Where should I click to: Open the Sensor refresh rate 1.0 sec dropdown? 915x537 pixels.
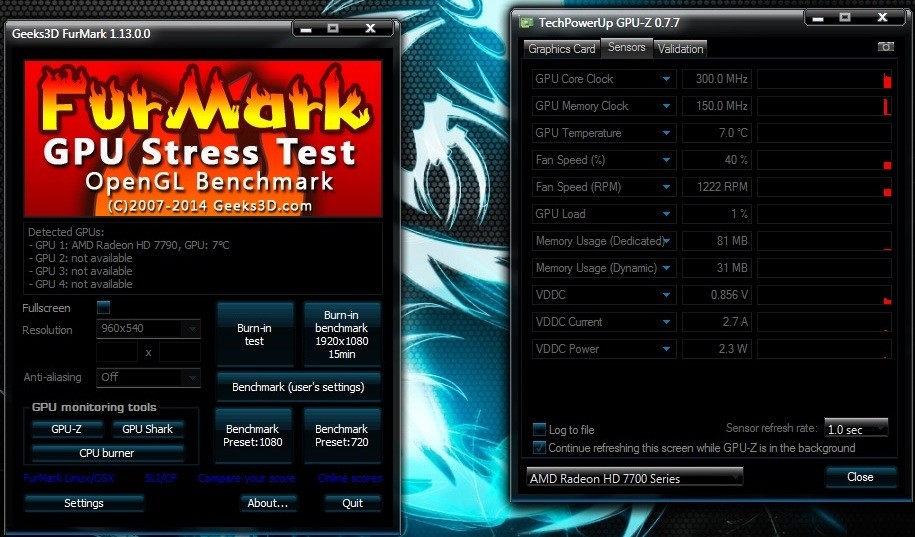pos(856,428)
